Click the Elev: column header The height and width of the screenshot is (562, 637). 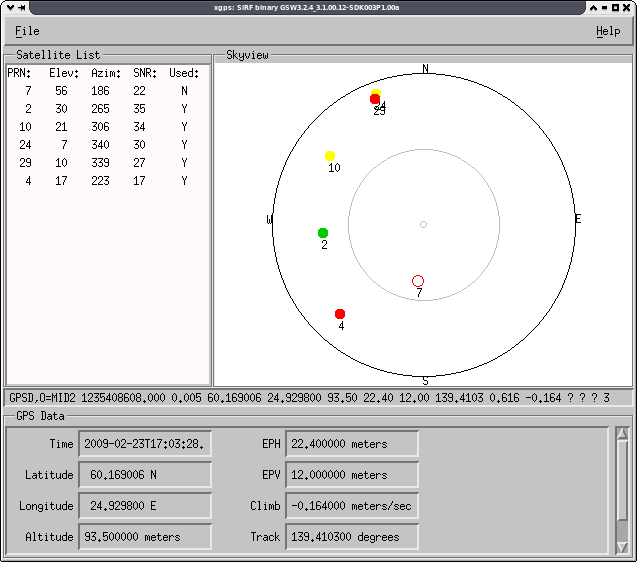(64, 73)
